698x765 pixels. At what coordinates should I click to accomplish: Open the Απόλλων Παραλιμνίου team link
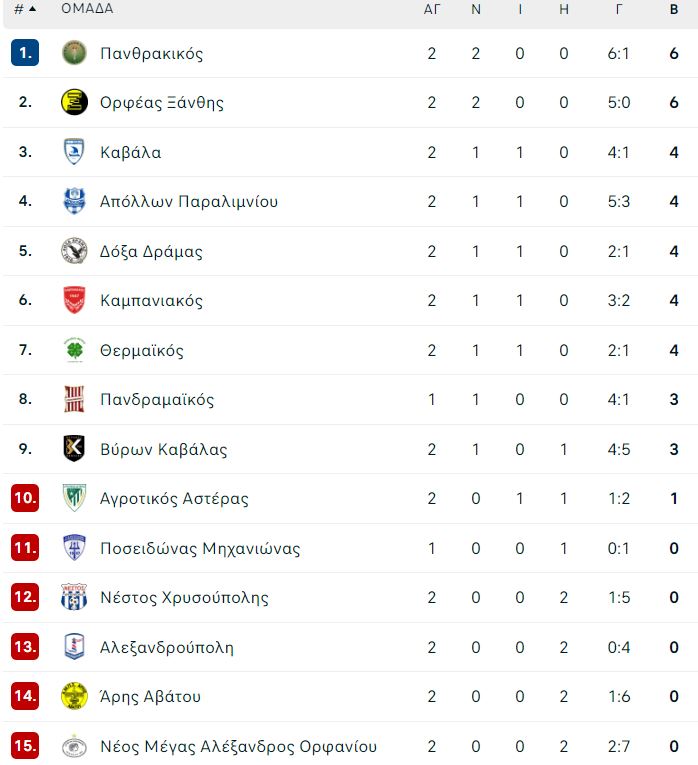tap(189, 201)
